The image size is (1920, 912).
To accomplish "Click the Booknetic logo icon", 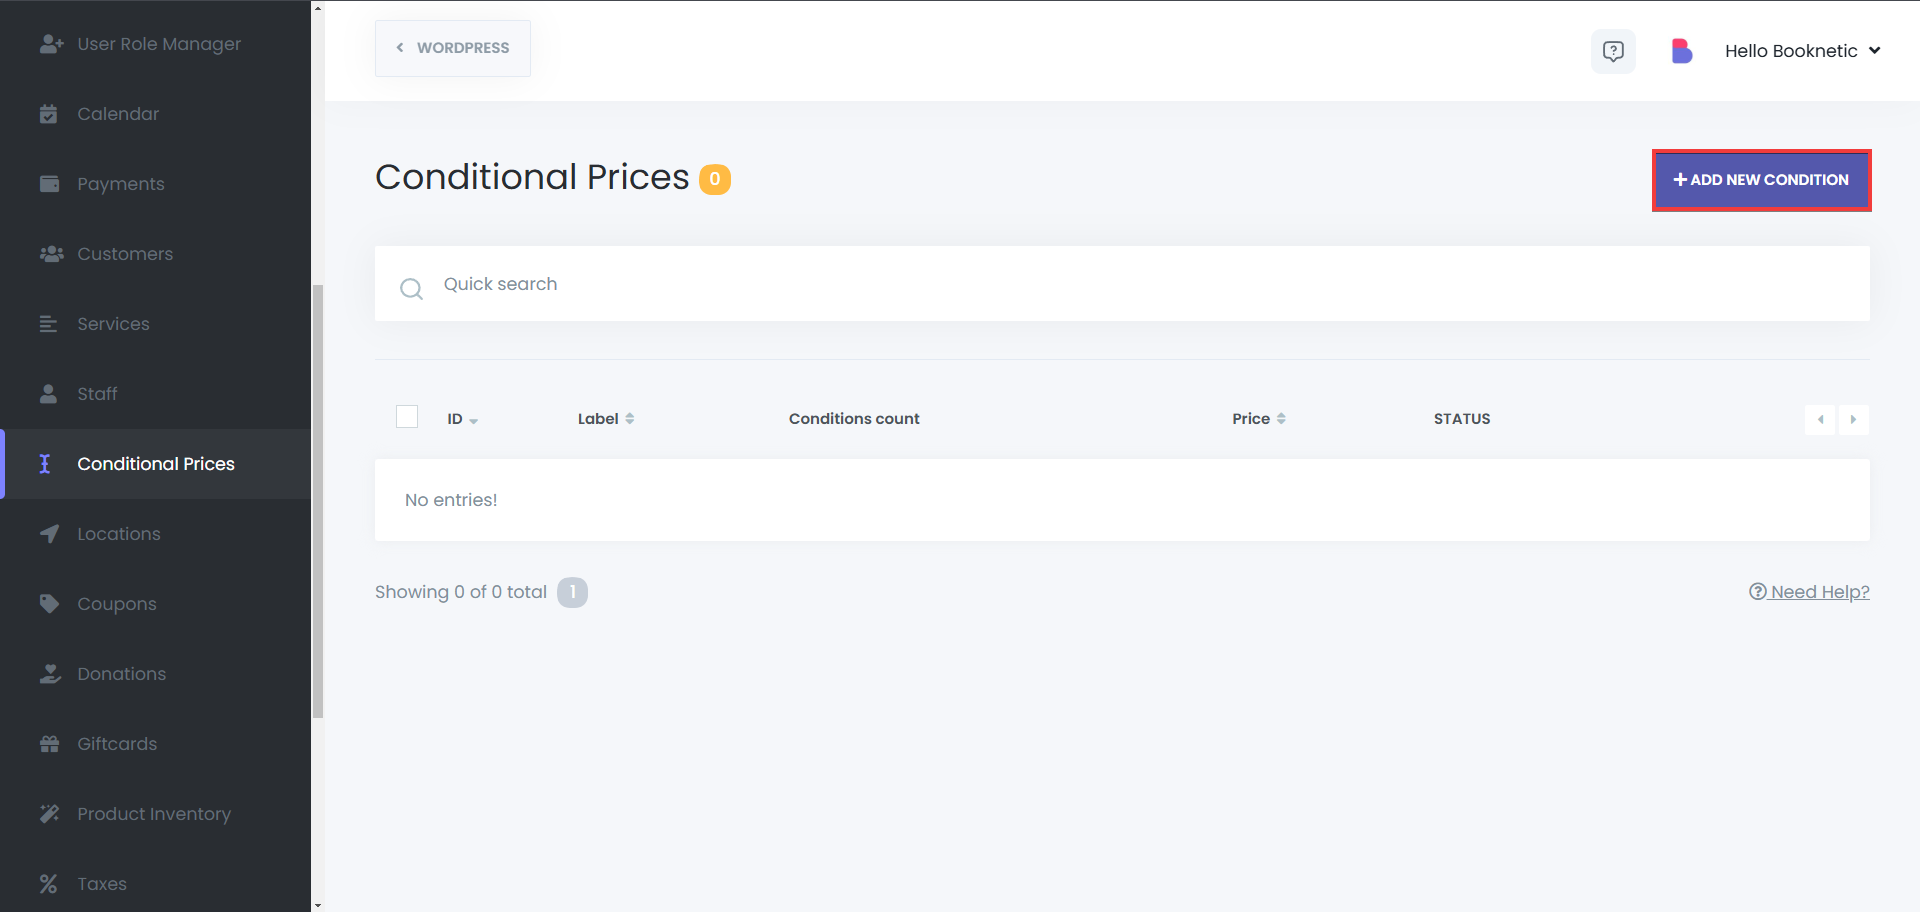I will [1681, 51].
